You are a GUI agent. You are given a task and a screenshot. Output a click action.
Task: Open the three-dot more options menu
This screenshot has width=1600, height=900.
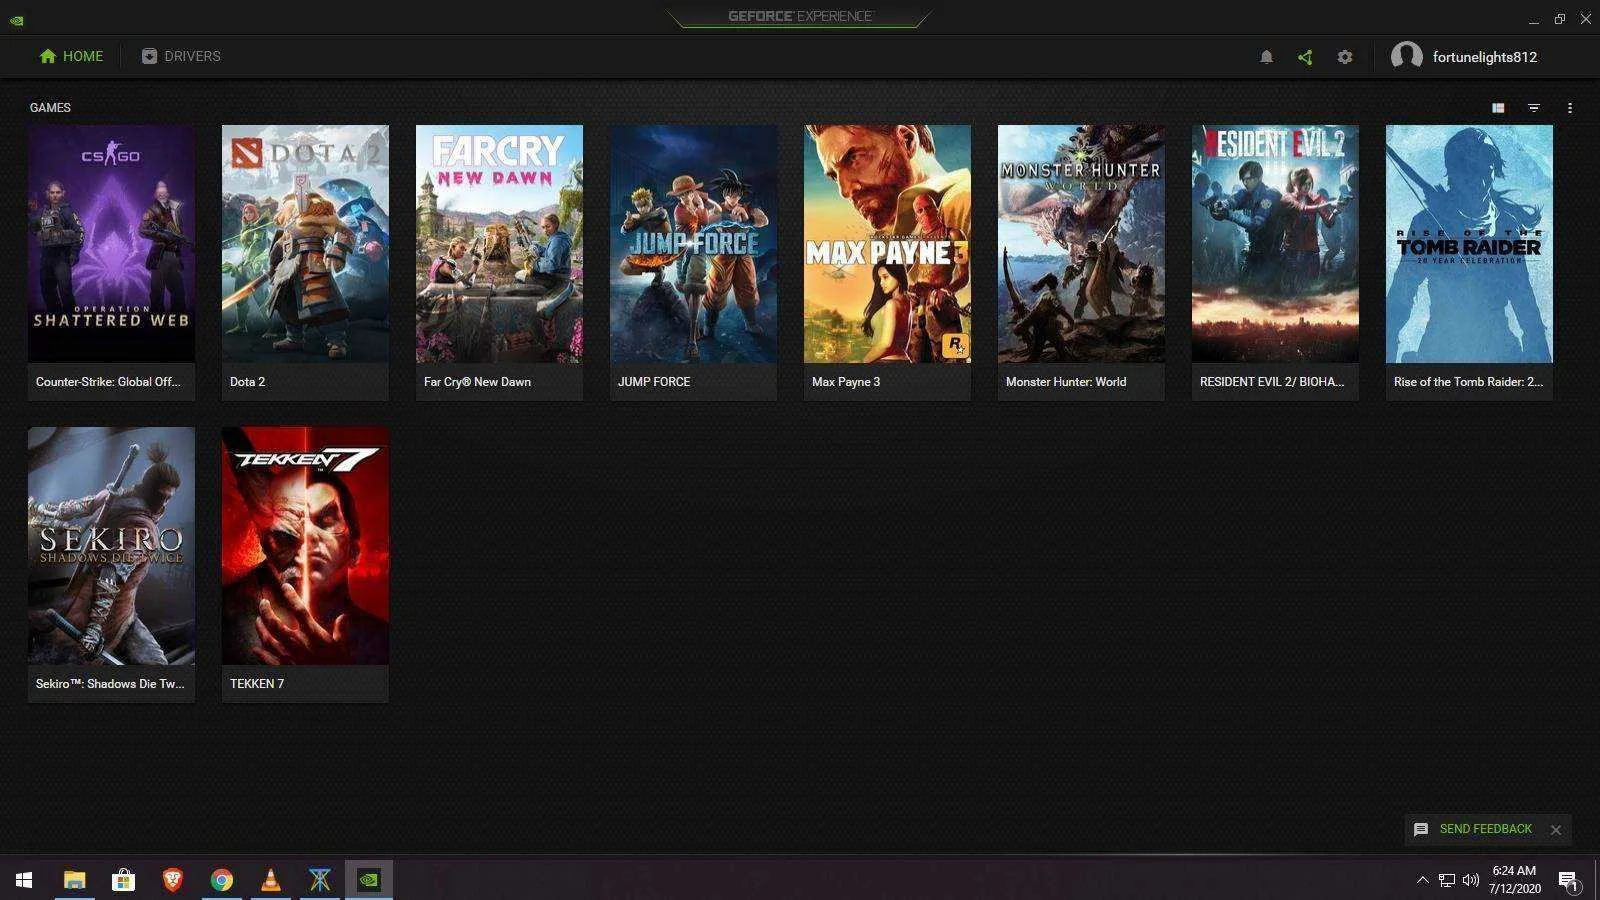(x=1570, y=108)
